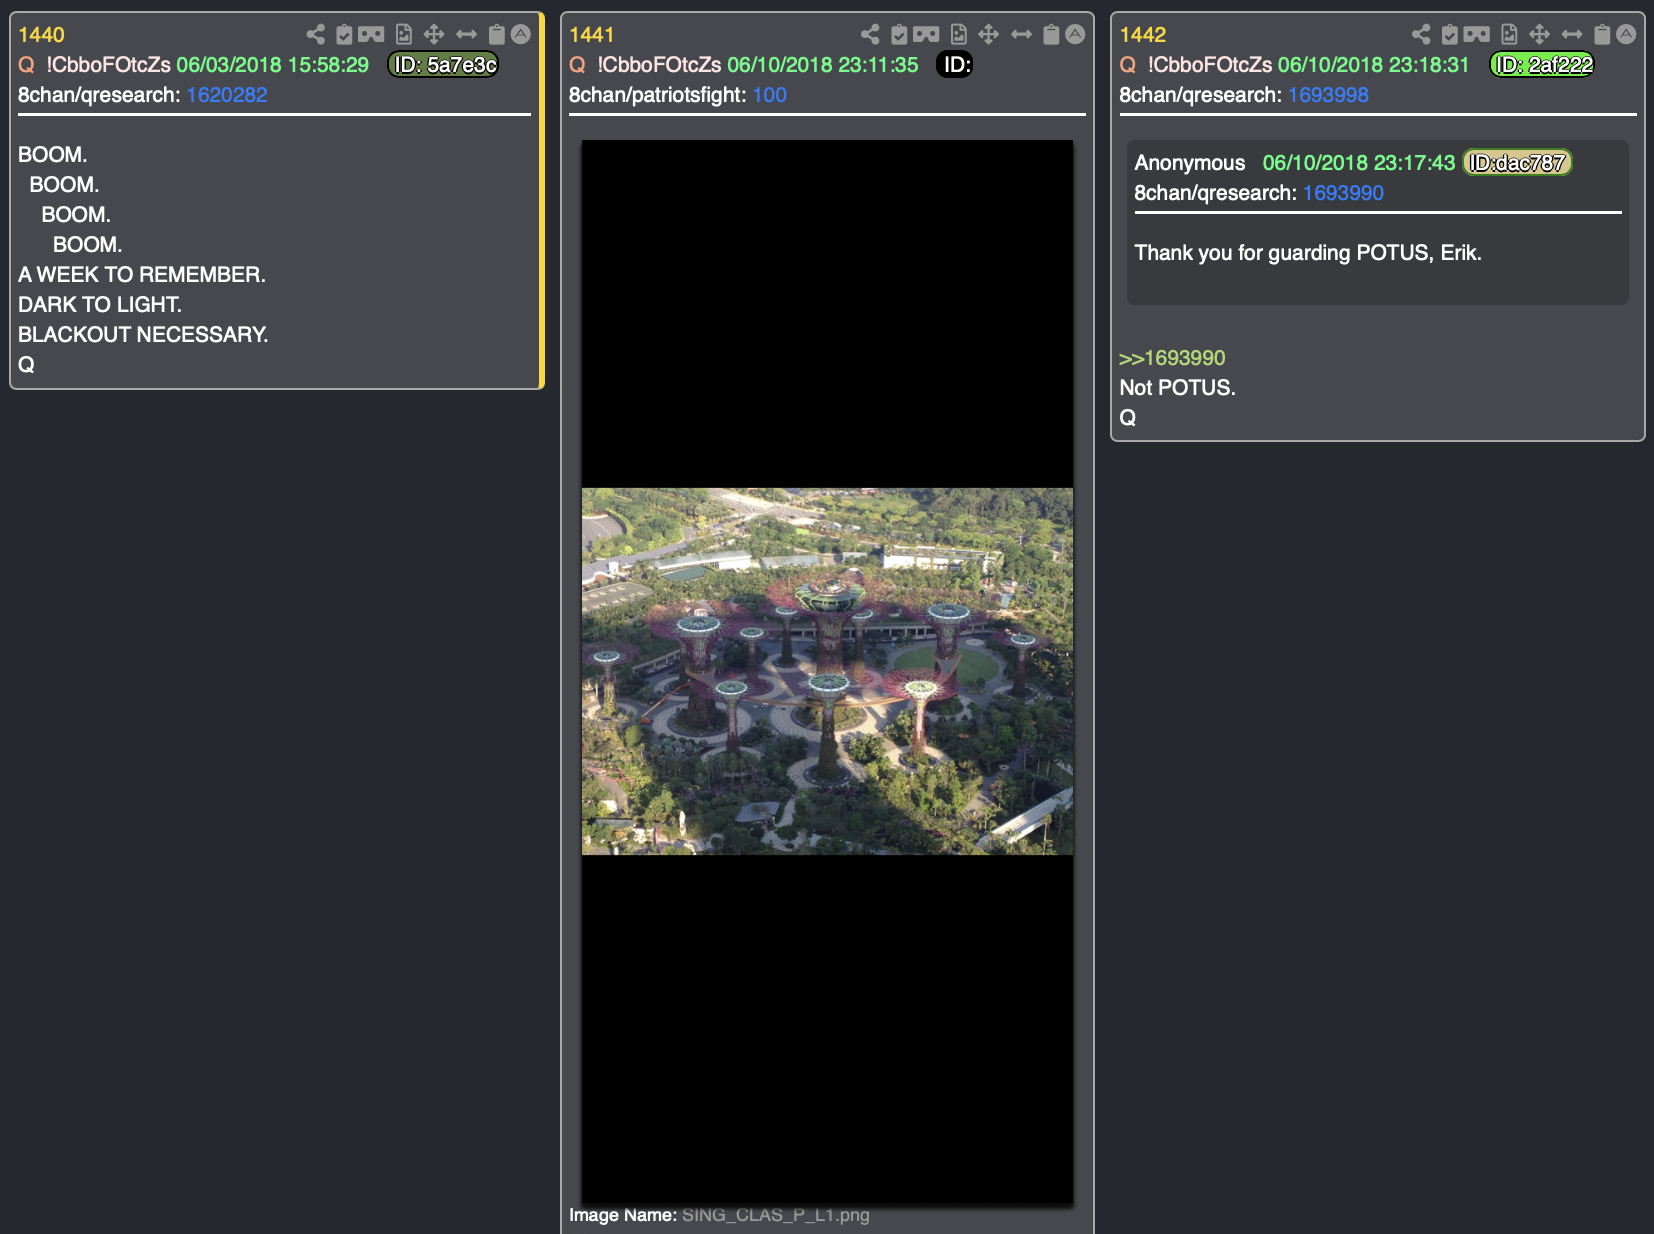The image size is (1654, 1234).
Task: Click the clipboard-check icon on post 1442
Action: click(1450, 34)
